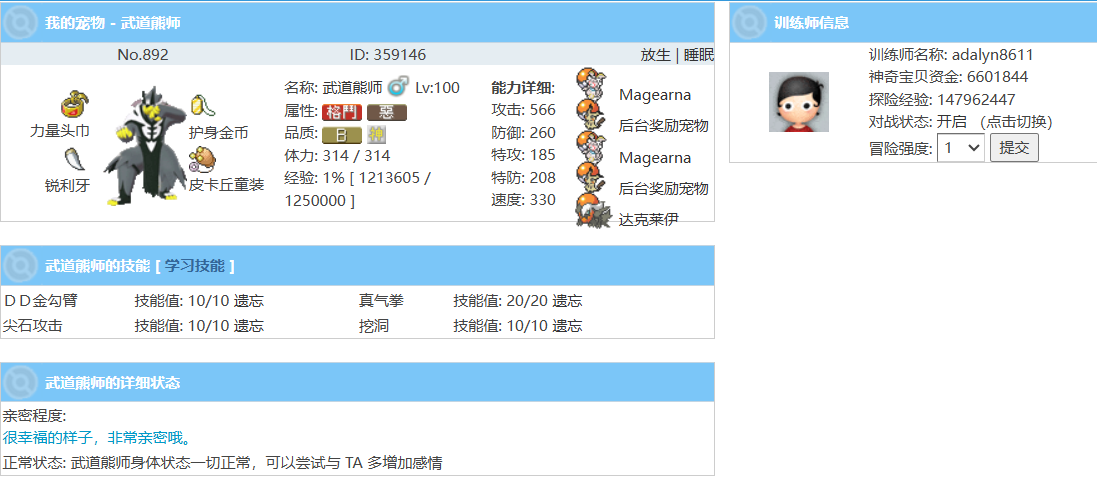Click the 恶 type badge
Image resolution: width=1097 pixels, height=478 pixels.
coord(386,112)
